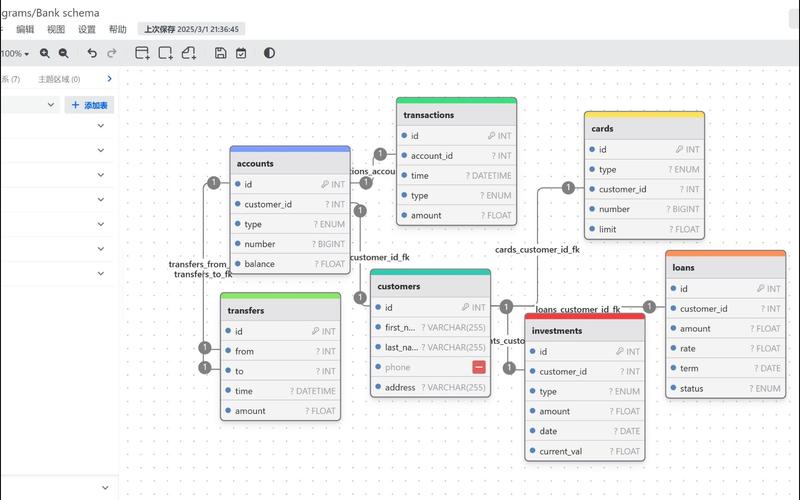Click the red delete button on phone field
The width and height of the screenshot is (800, 500).
pos(479,367)
